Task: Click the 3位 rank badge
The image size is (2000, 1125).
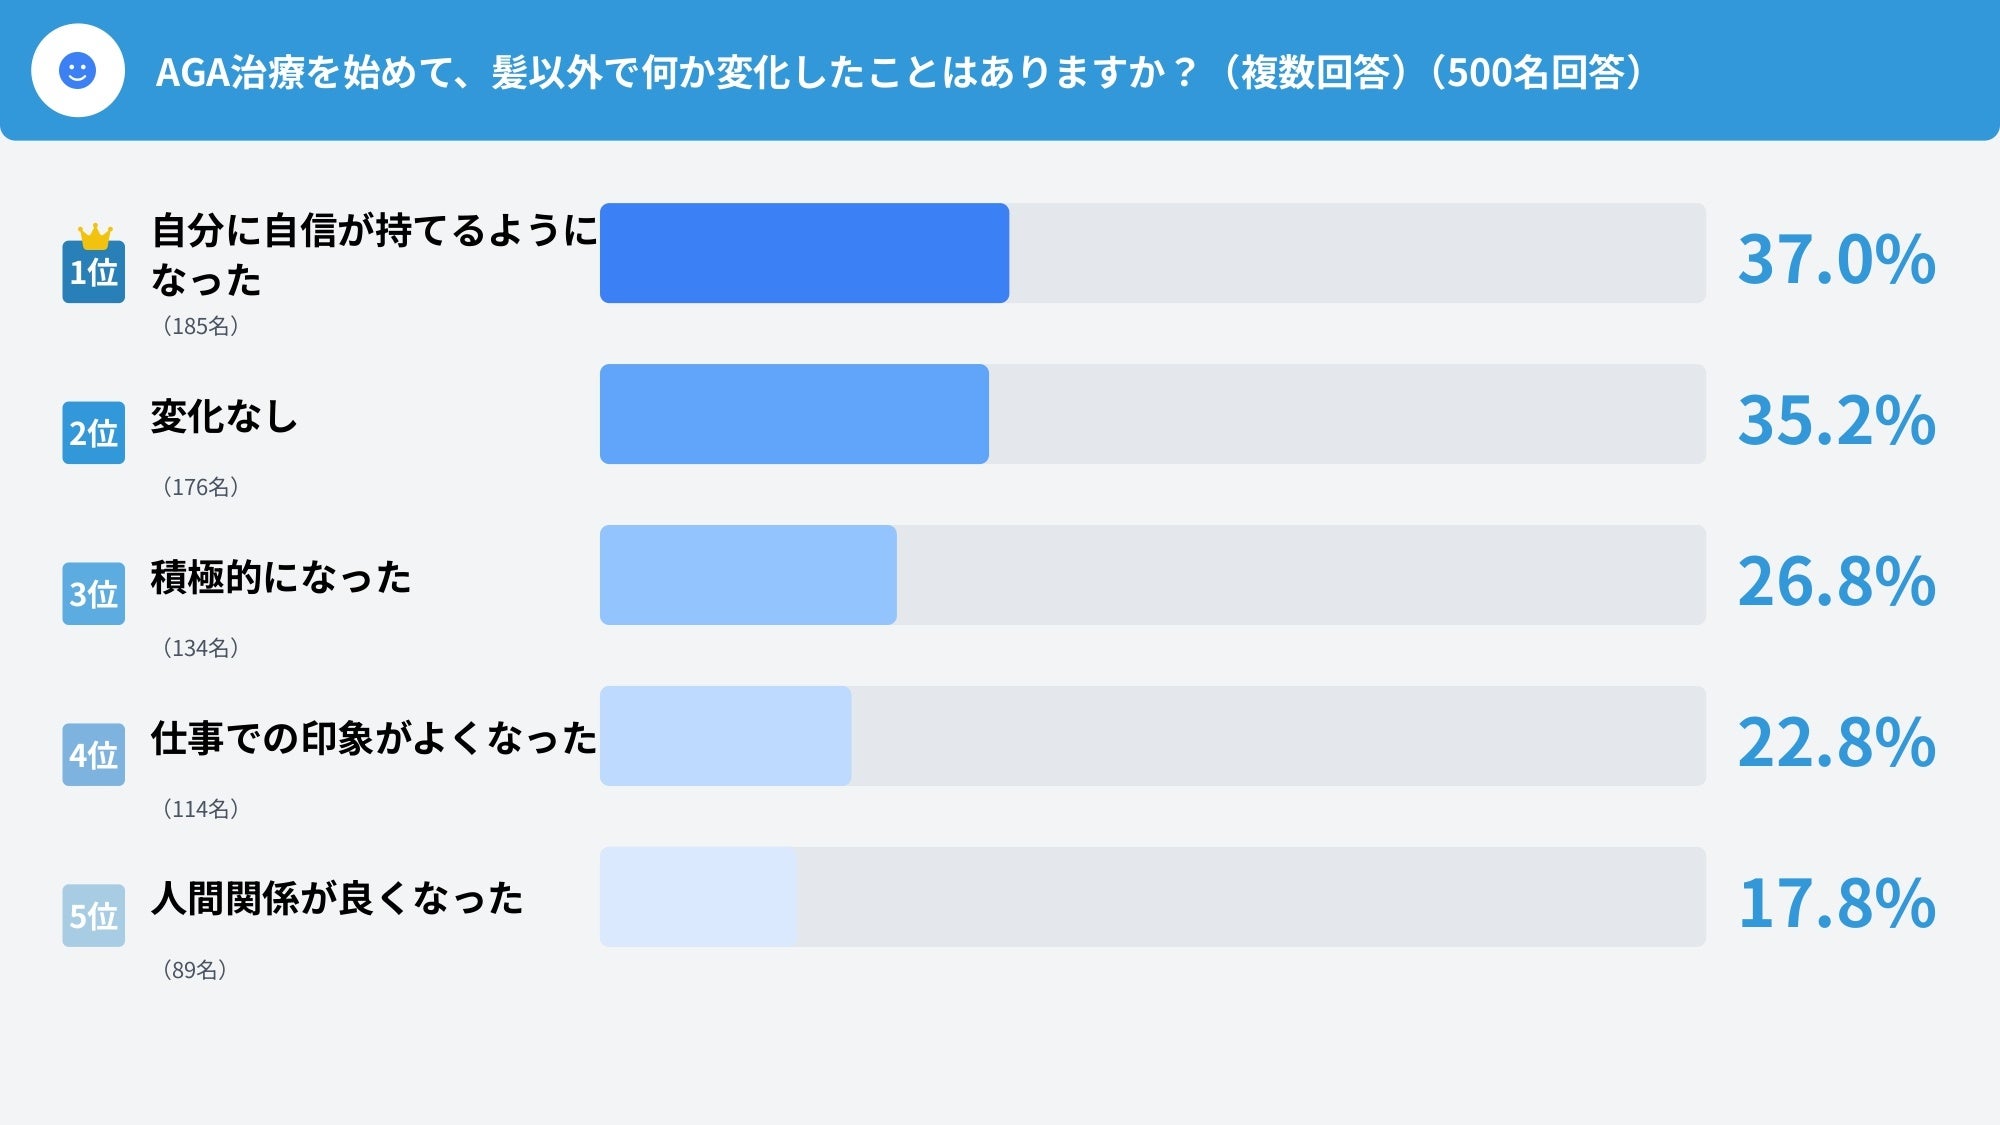Action: point(93,594)
